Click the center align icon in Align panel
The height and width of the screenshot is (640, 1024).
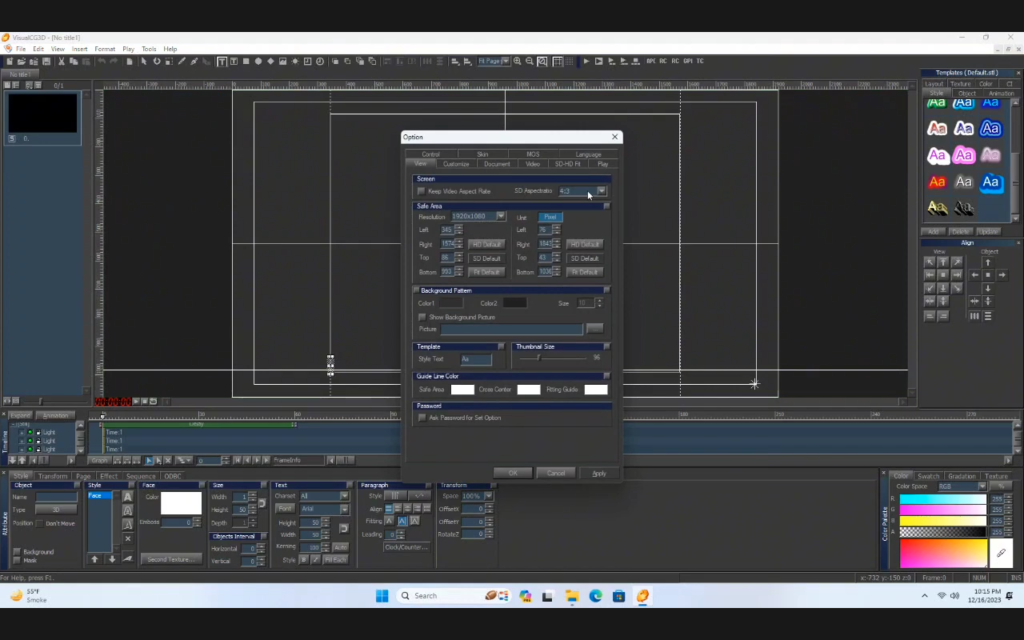(x=943, y=274)
